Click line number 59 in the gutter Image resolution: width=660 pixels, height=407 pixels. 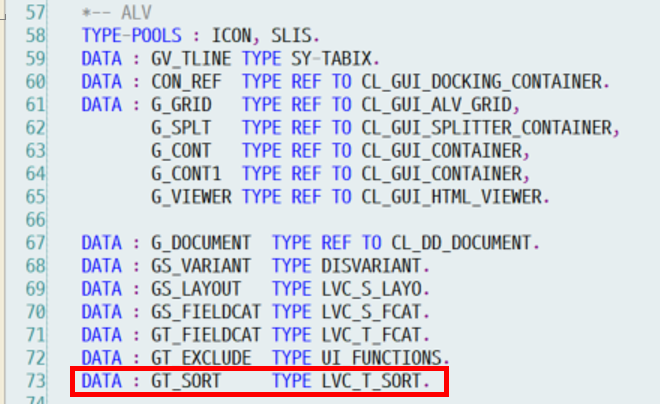(x=35, y=59)
